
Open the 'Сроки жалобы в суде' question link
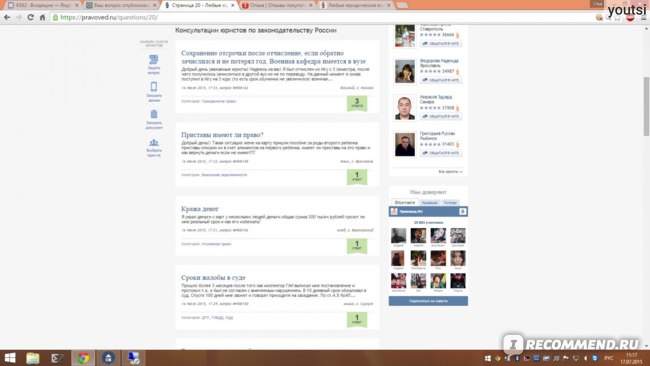(213, 277)
